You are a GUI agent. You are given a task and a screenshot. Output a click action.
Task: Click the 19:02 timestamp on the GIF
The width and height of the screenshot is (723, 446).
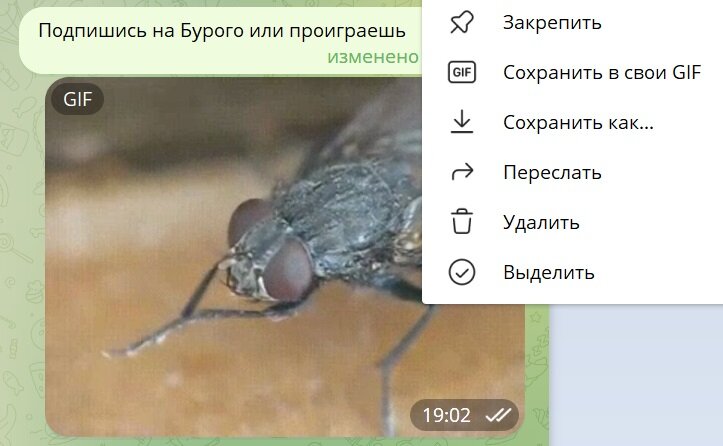click(x=446, y=415)
